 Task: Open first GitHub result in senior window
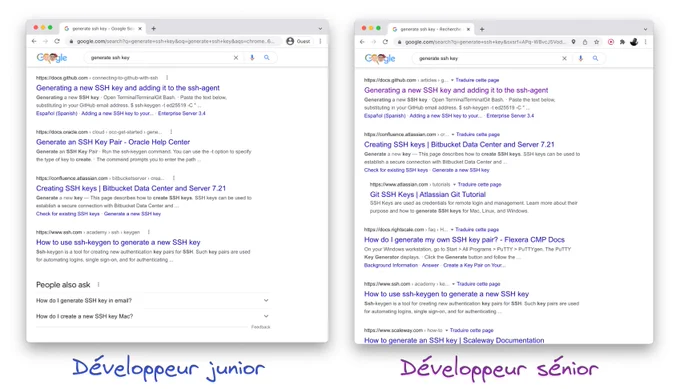(456, 90)
